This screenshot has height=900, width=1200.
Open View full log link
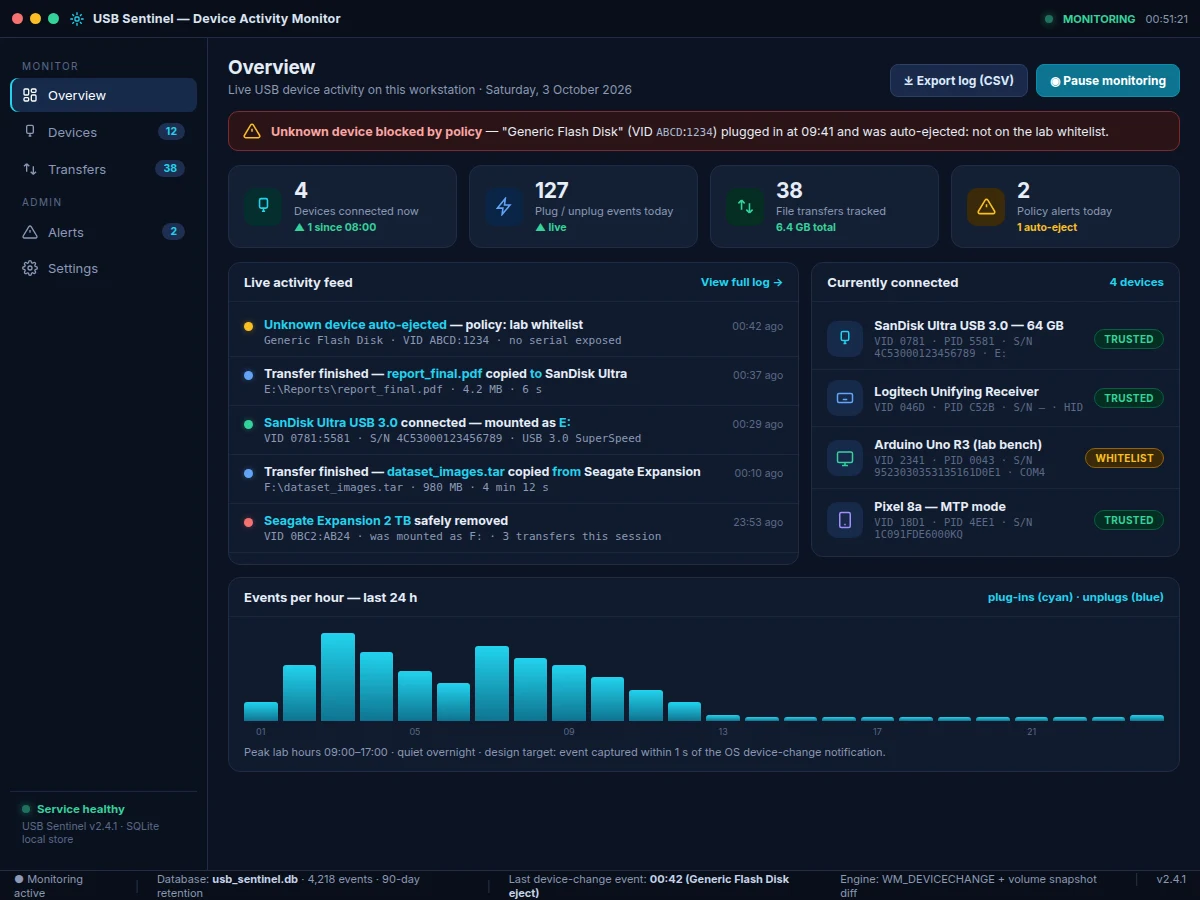742,282
